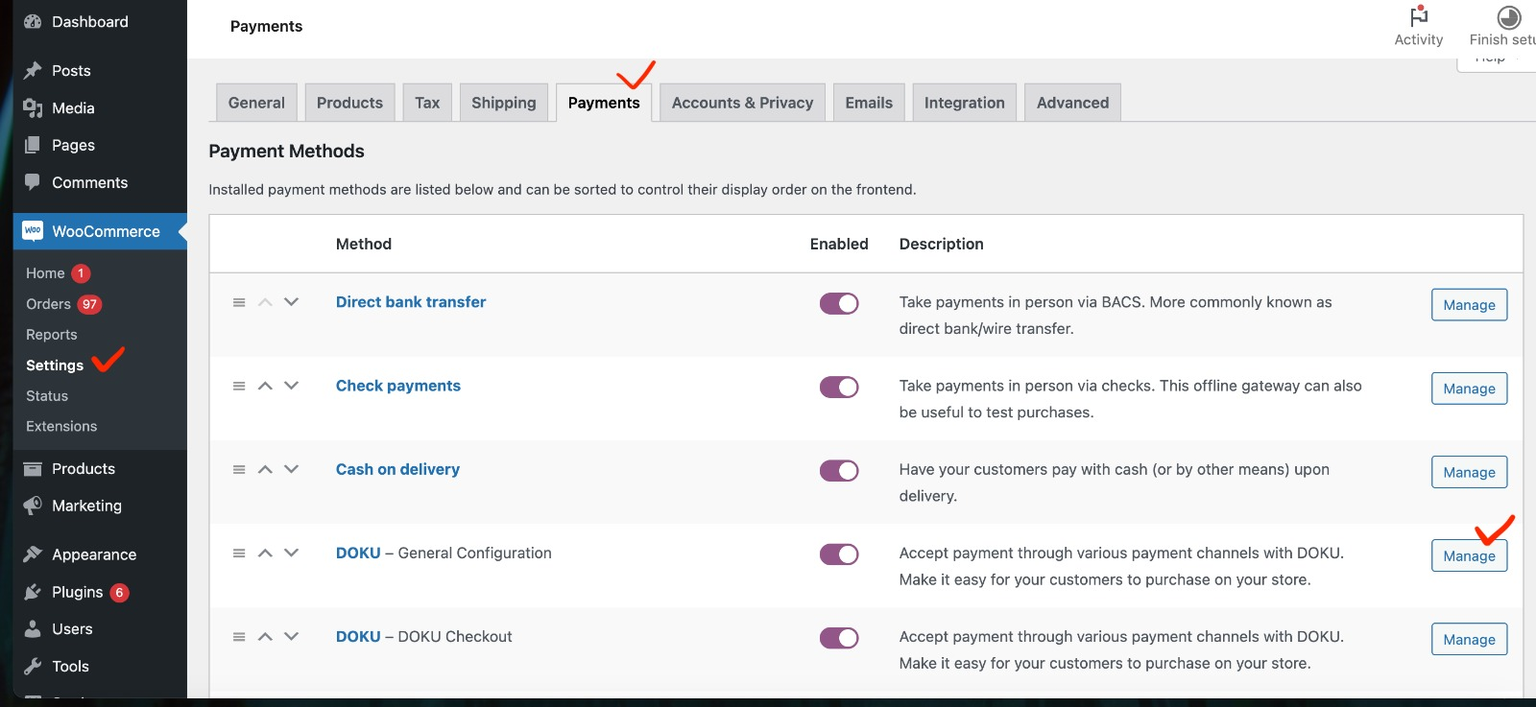Viewport: 1536px width, 707px height.
Task: Click the Comments bubble icon
Action: click(33, 182)
